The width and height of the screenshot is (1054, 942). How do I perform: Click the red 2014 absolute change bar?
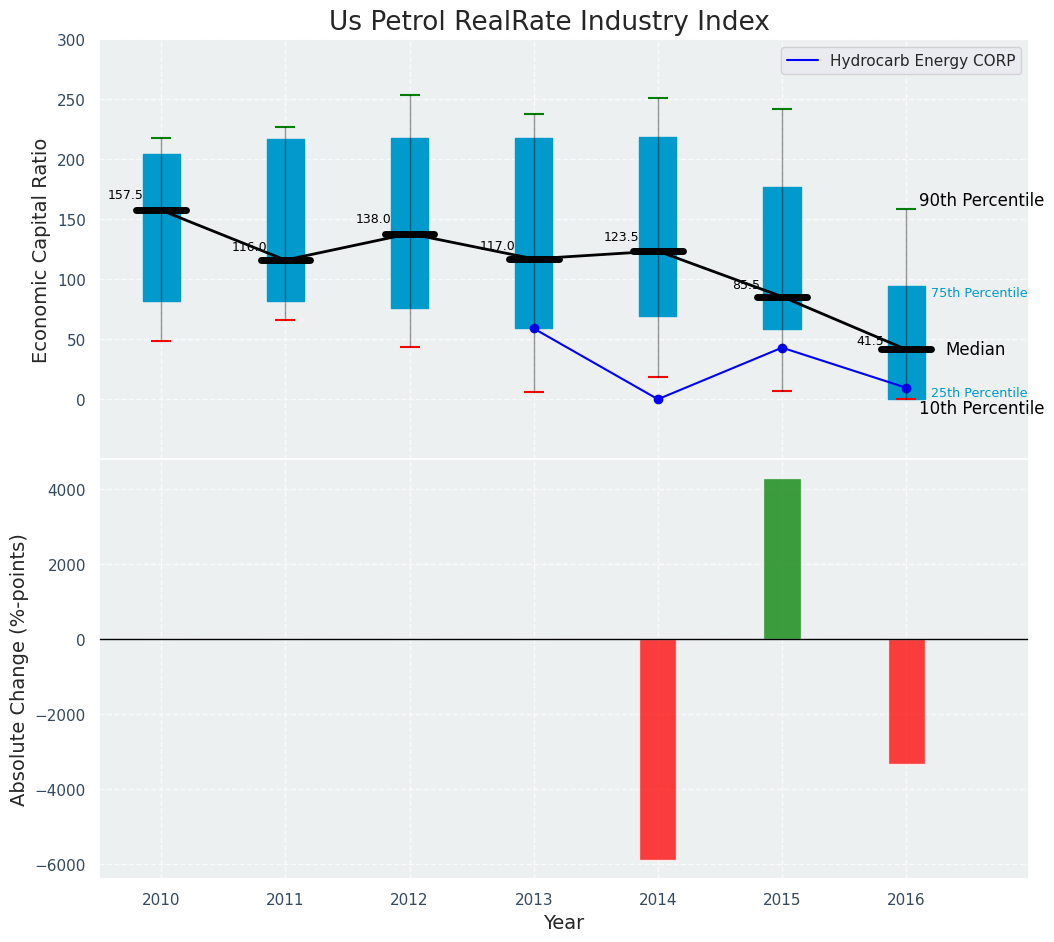(x=658, y=749)
